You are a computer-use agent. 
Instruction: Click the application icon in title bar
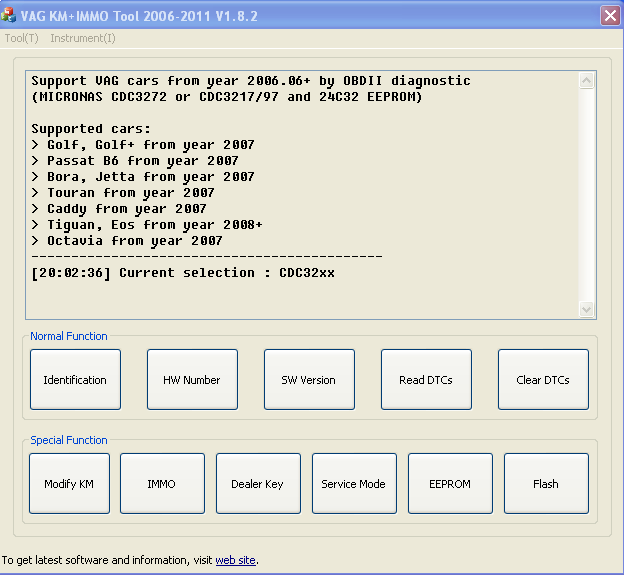tap(8, 16)
